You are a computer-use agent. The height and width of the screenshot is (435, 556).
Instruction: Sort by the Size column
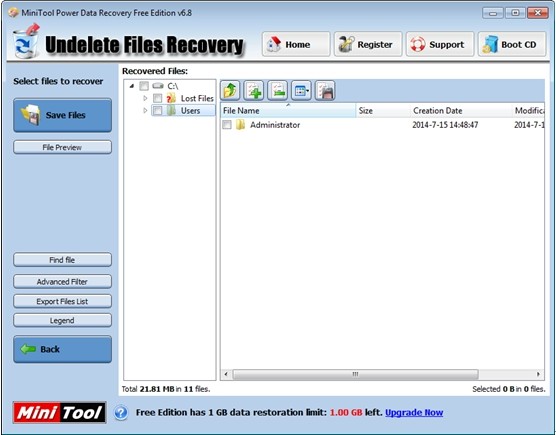[x=383, y=111]
